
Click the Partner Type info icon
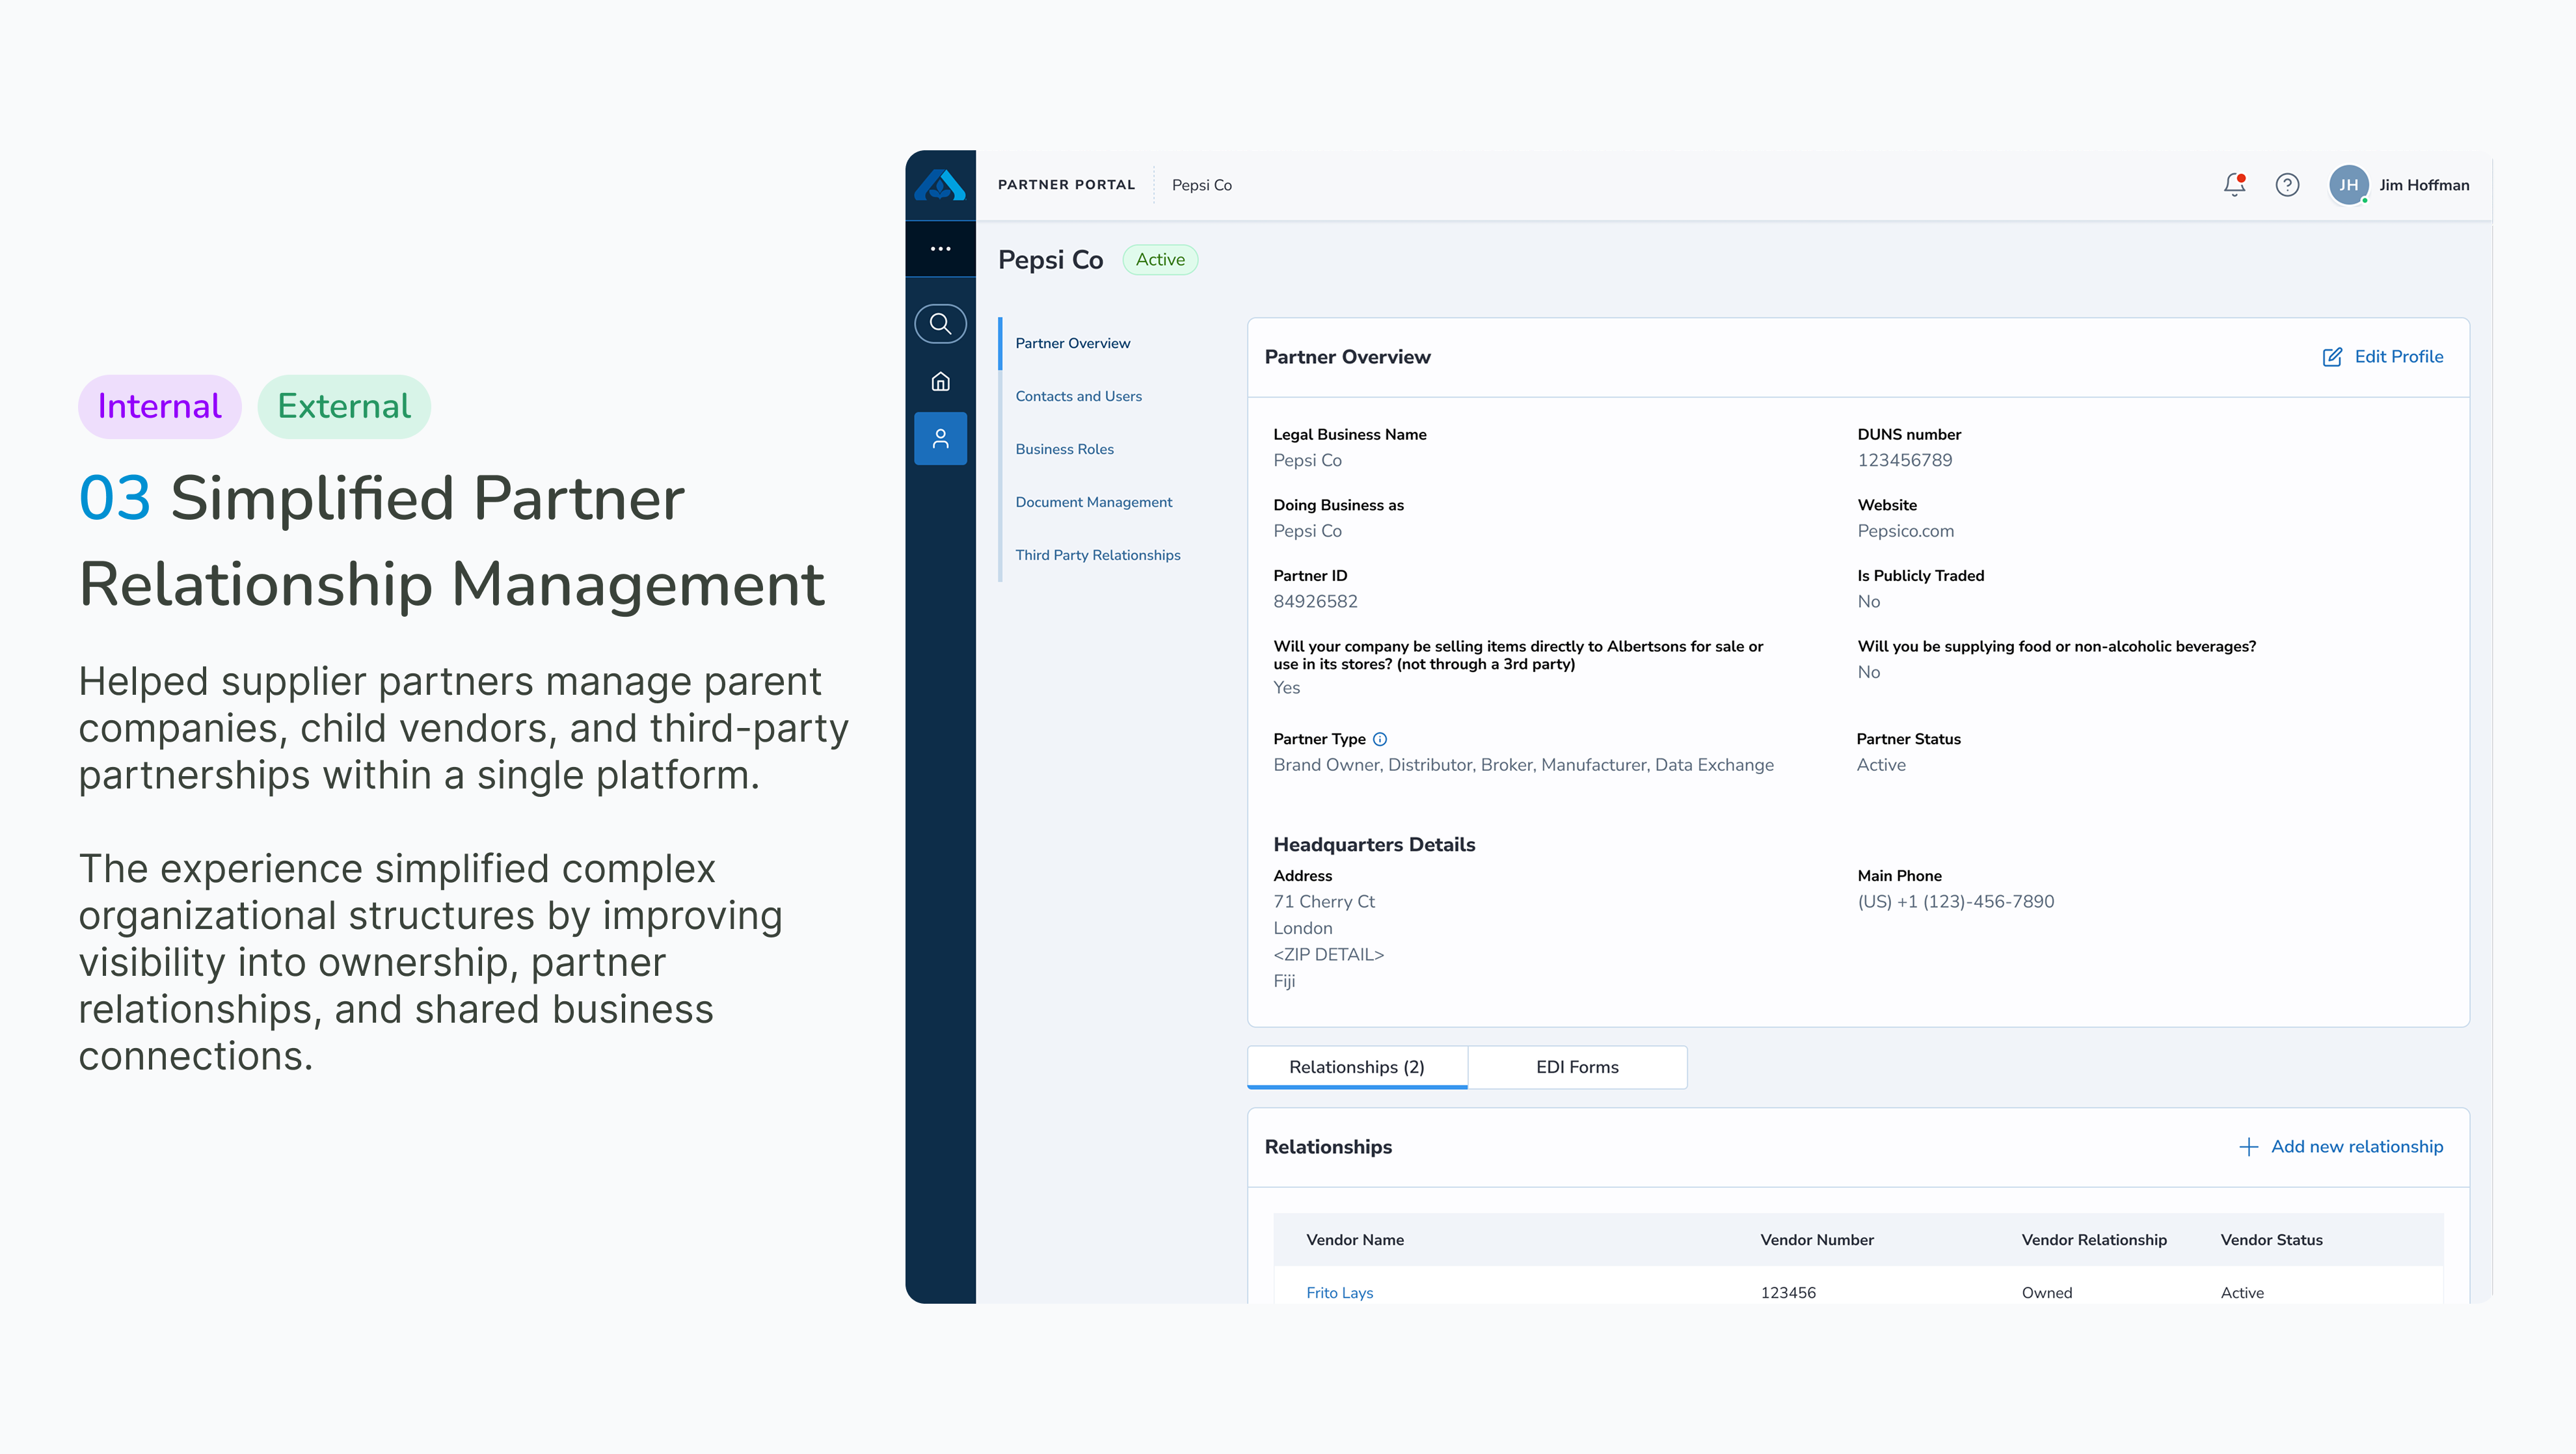coord(1380,739)
